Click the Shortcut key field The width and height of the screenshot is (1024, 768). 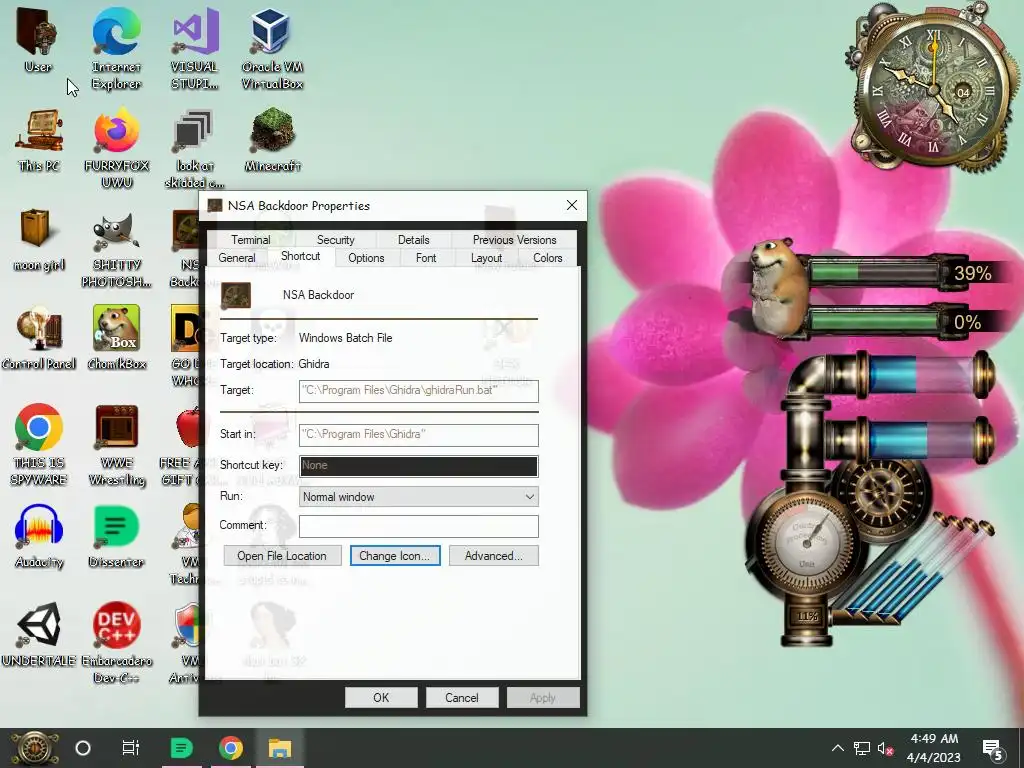tap(419, 466)
